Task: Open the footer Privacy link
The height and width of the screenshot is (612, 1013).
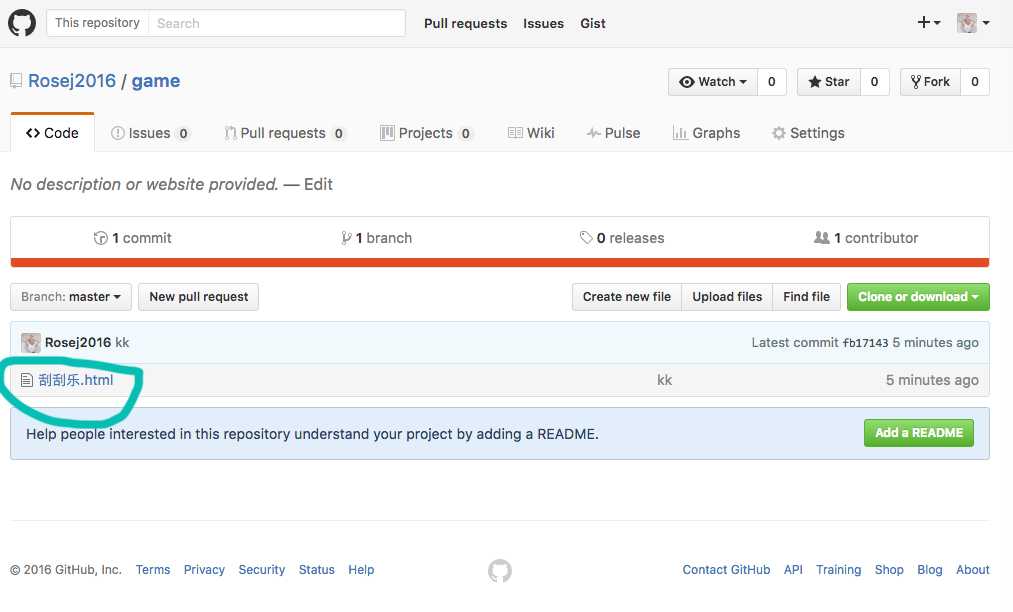Action: click(x=204, y=569)
